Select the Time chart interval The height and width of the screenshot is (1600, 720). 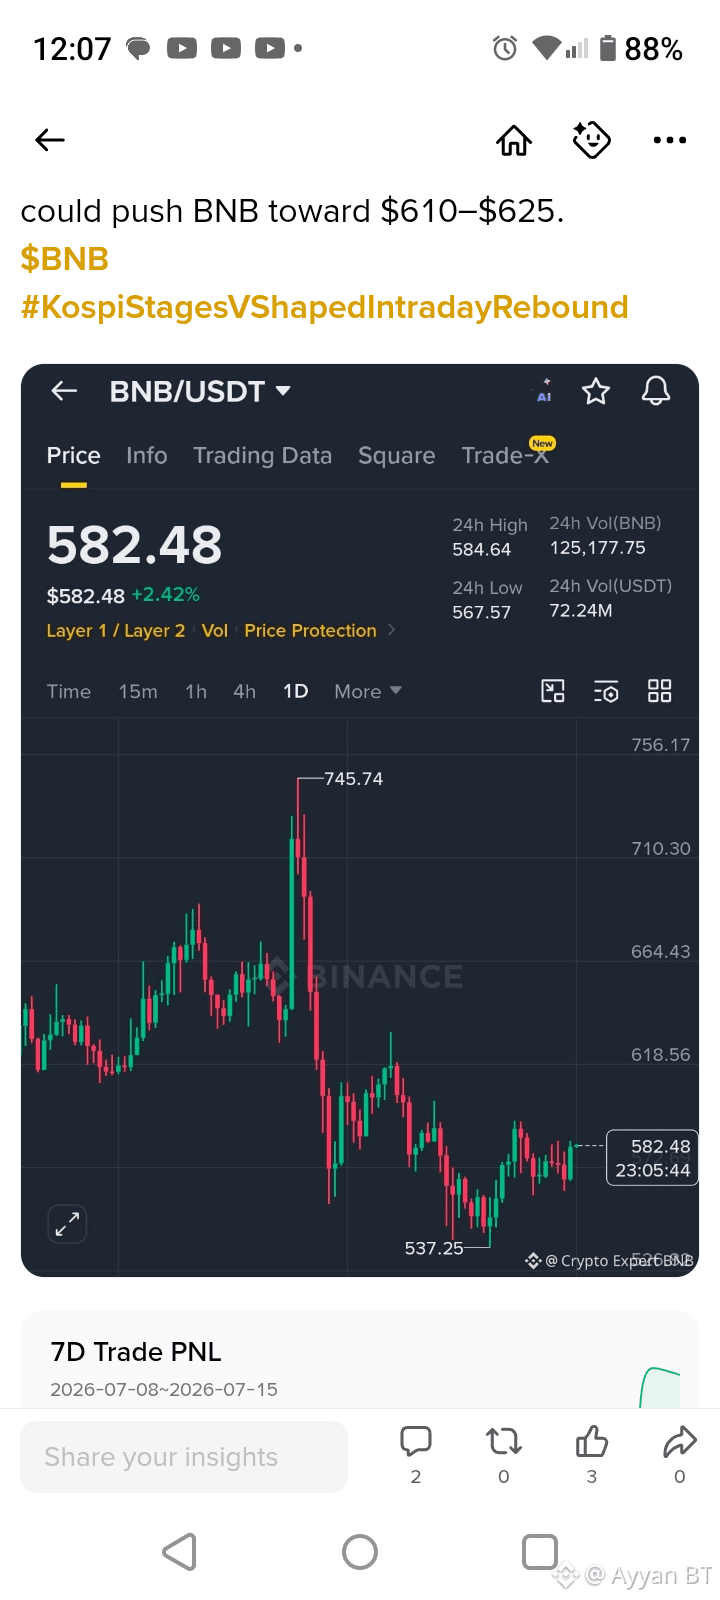[x=69, y=692]
